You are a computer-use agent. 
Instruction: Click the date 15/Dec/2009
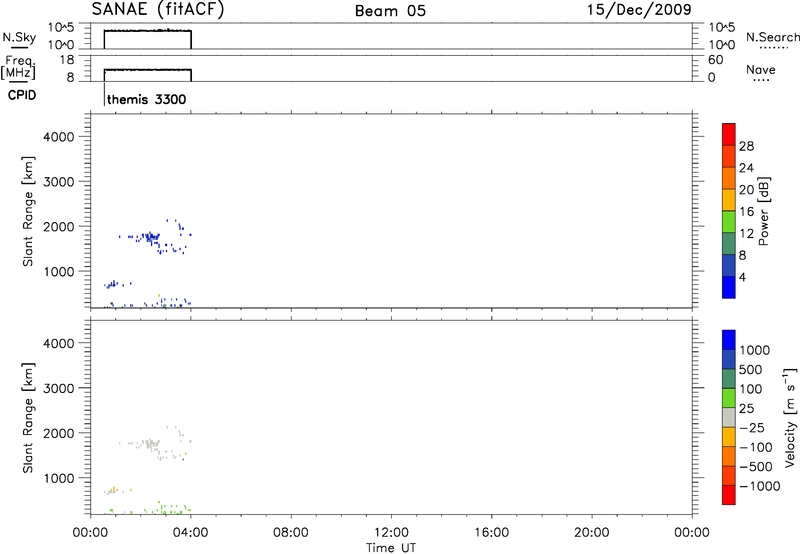(639, 10)
